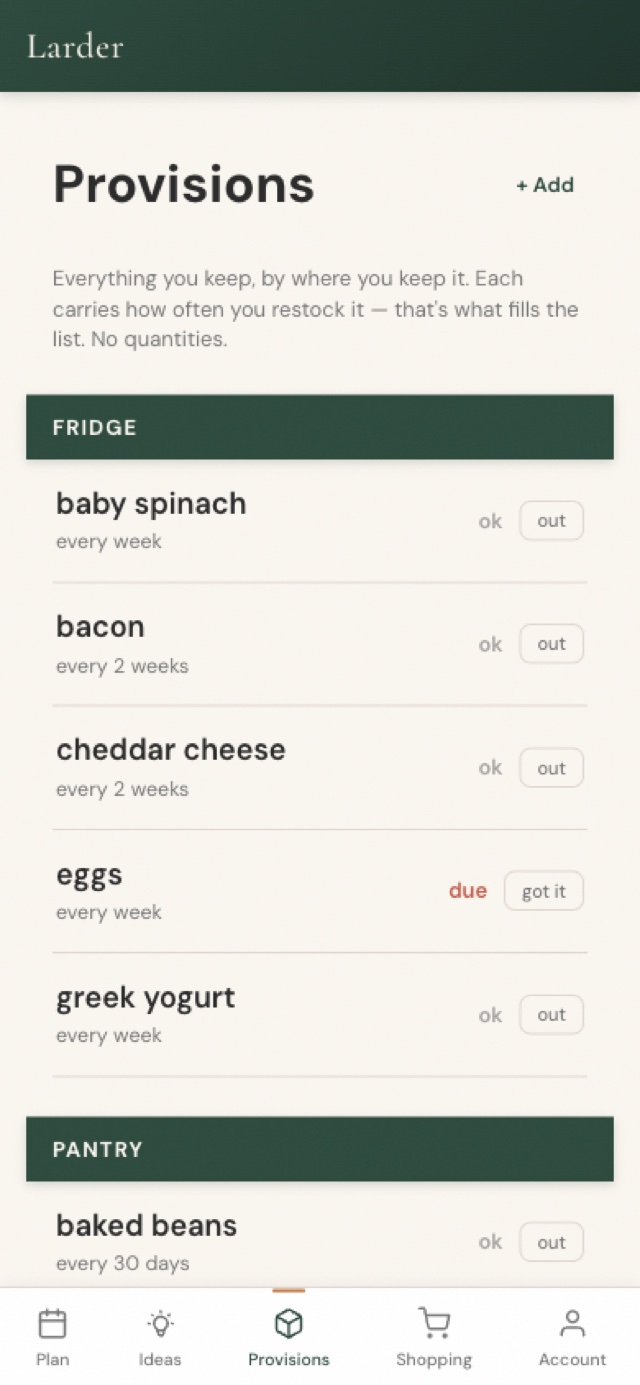Screen dimensions: 640x1385
Task: Select the PANTRY section header
Action: [x=320, y=1149]
